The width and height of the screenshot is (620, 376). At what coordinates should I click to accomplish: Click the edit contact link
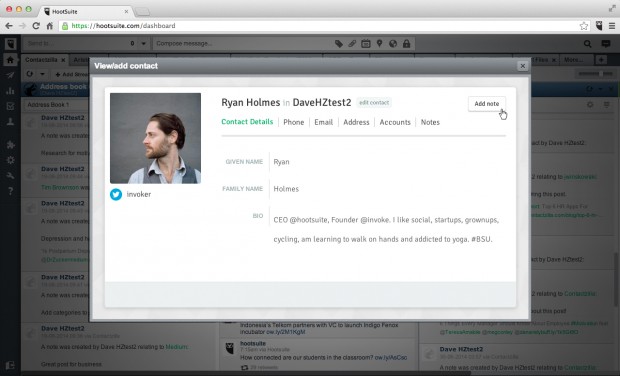(x=374, y=102)
